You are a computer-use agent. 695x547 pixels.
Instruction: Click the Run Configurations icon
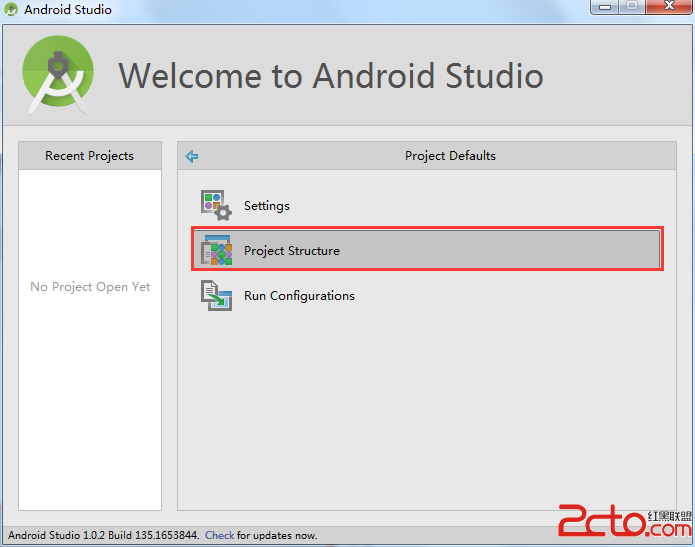click(x=216, y=296)
